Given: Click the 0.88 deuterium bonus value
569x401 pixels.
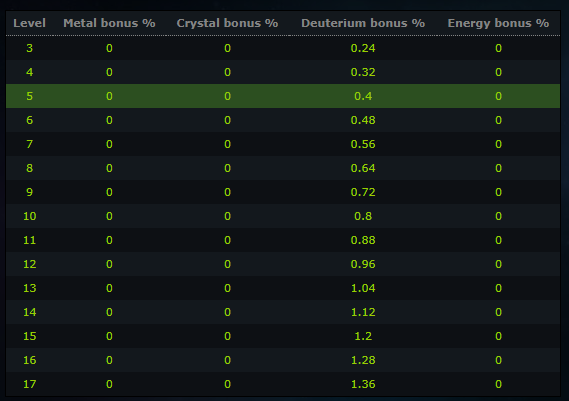Looking at the screenshot, I should click(x=363, y=240).
